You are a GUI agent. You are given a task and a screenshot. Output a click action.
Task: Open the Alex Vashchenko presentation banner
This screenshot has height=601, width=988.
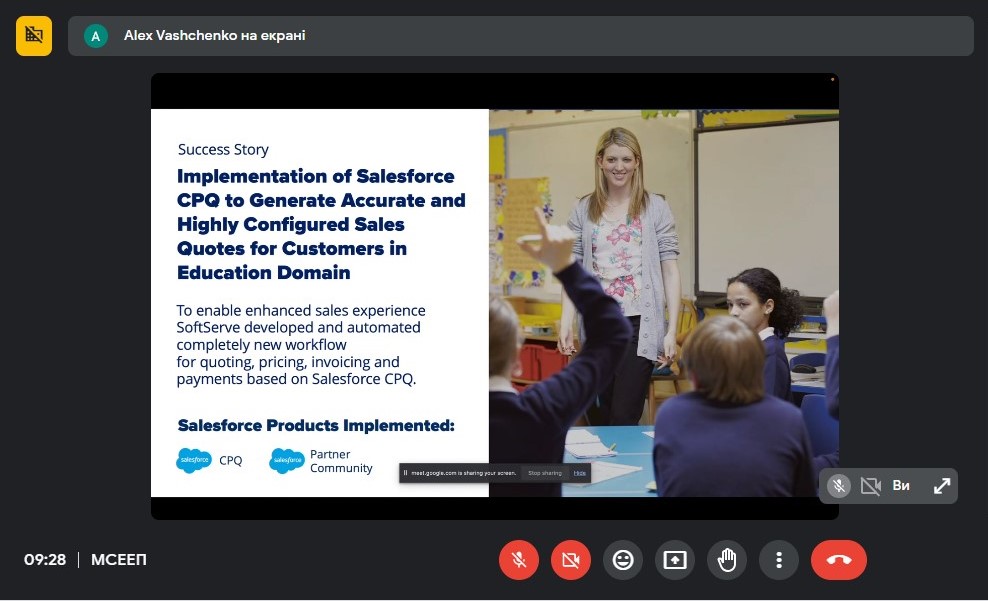click(x=520, y=36)
